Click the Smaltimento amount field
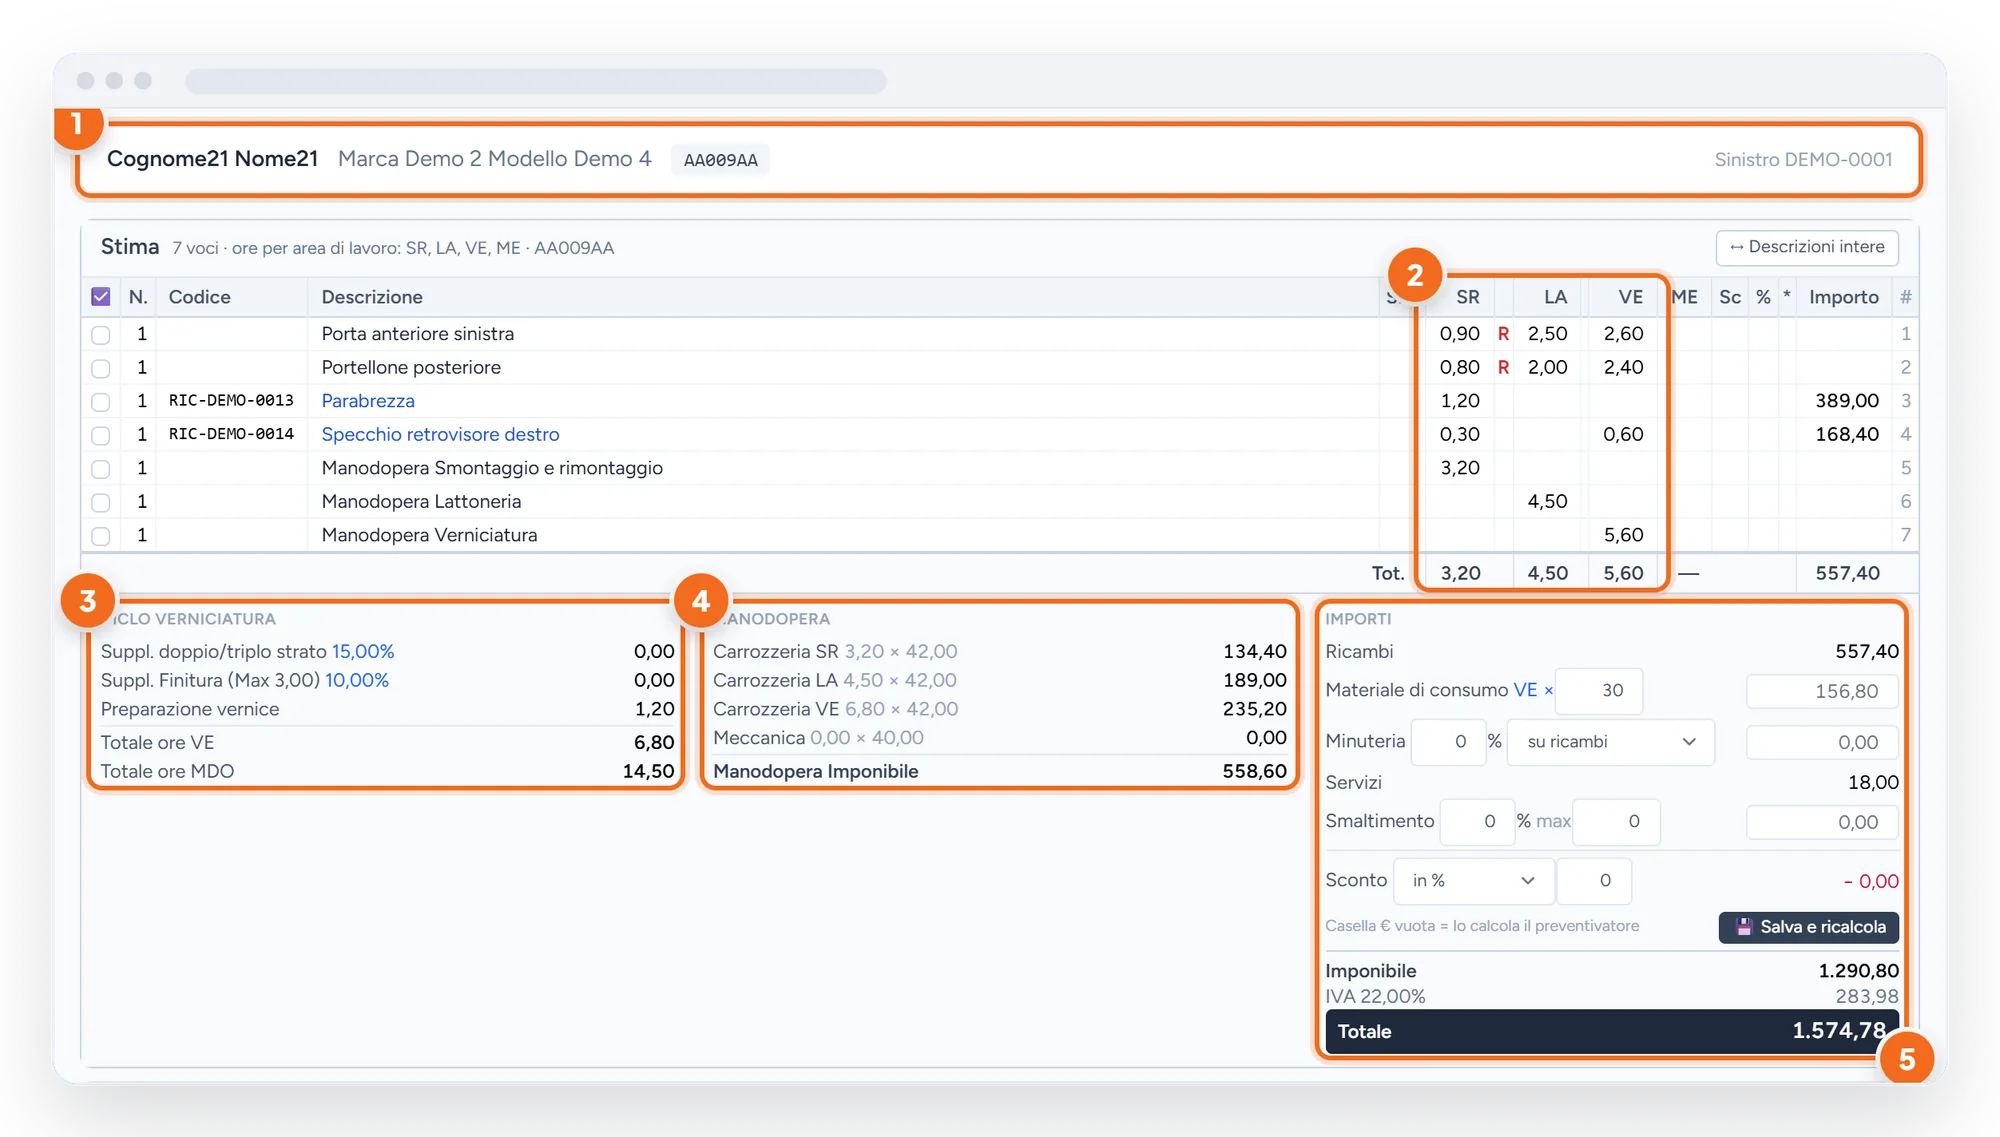This screenshot has width=2000, height=1137. pyautogui.click(x=1822, y=823)
